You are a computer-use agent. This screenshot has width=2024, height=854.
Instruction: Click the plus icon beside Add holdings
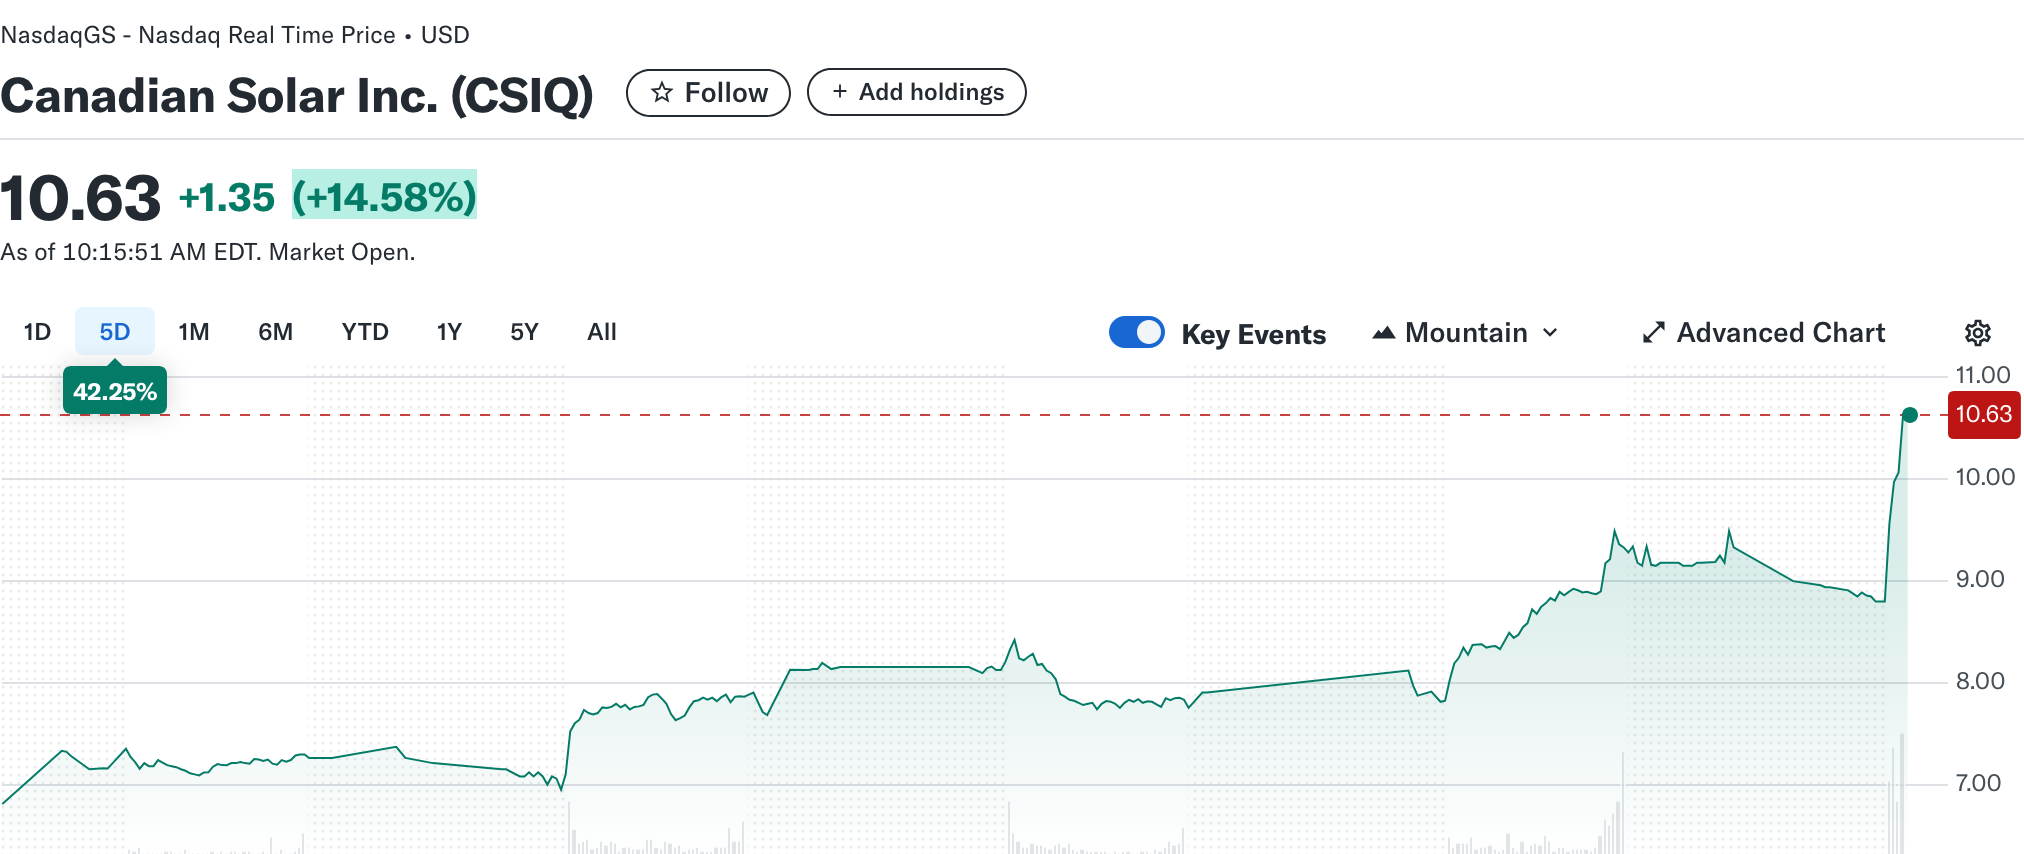coord(839,92)
